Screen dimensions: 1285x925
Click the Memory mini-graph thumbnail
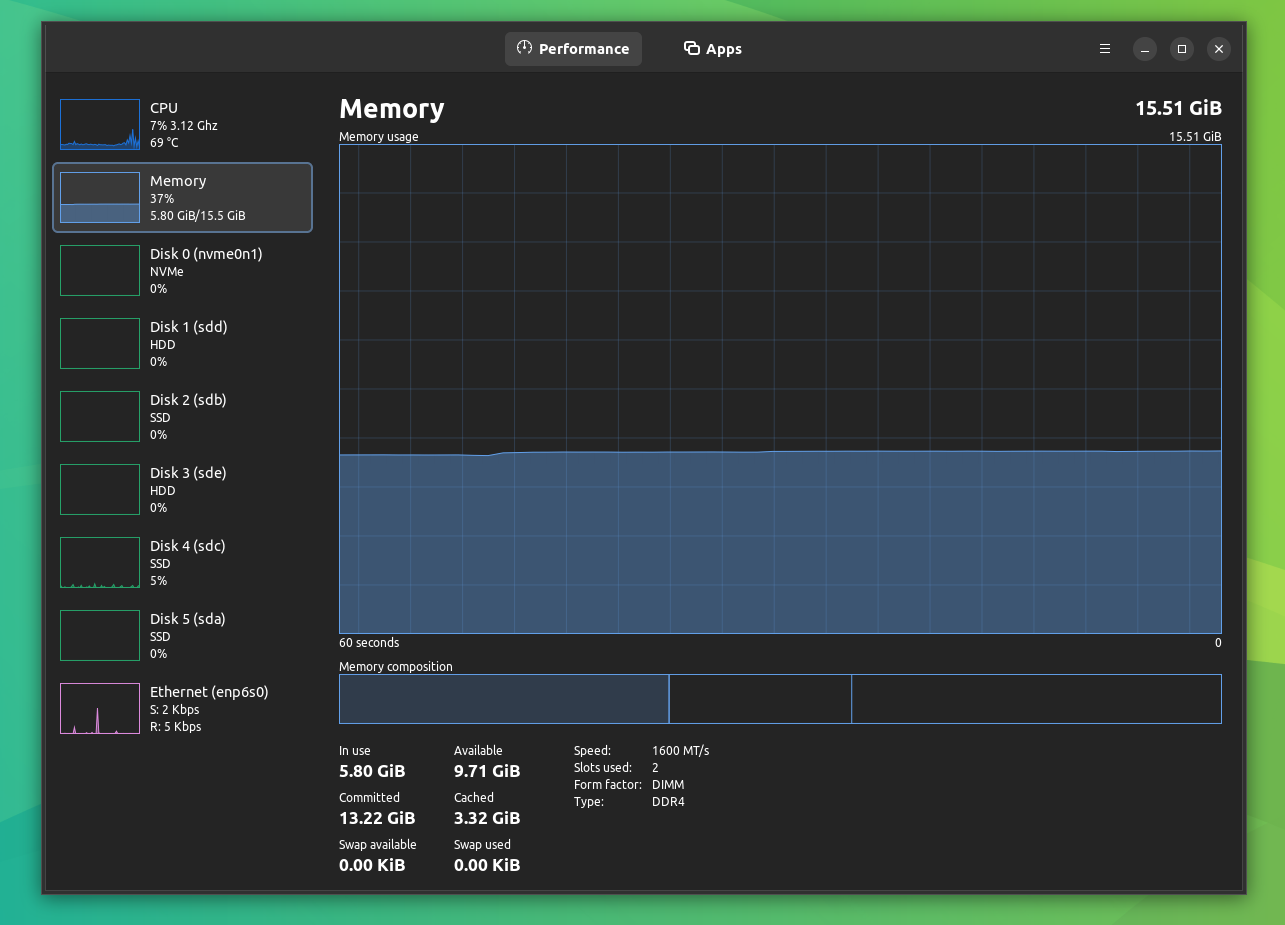click(x=99, y=197)
